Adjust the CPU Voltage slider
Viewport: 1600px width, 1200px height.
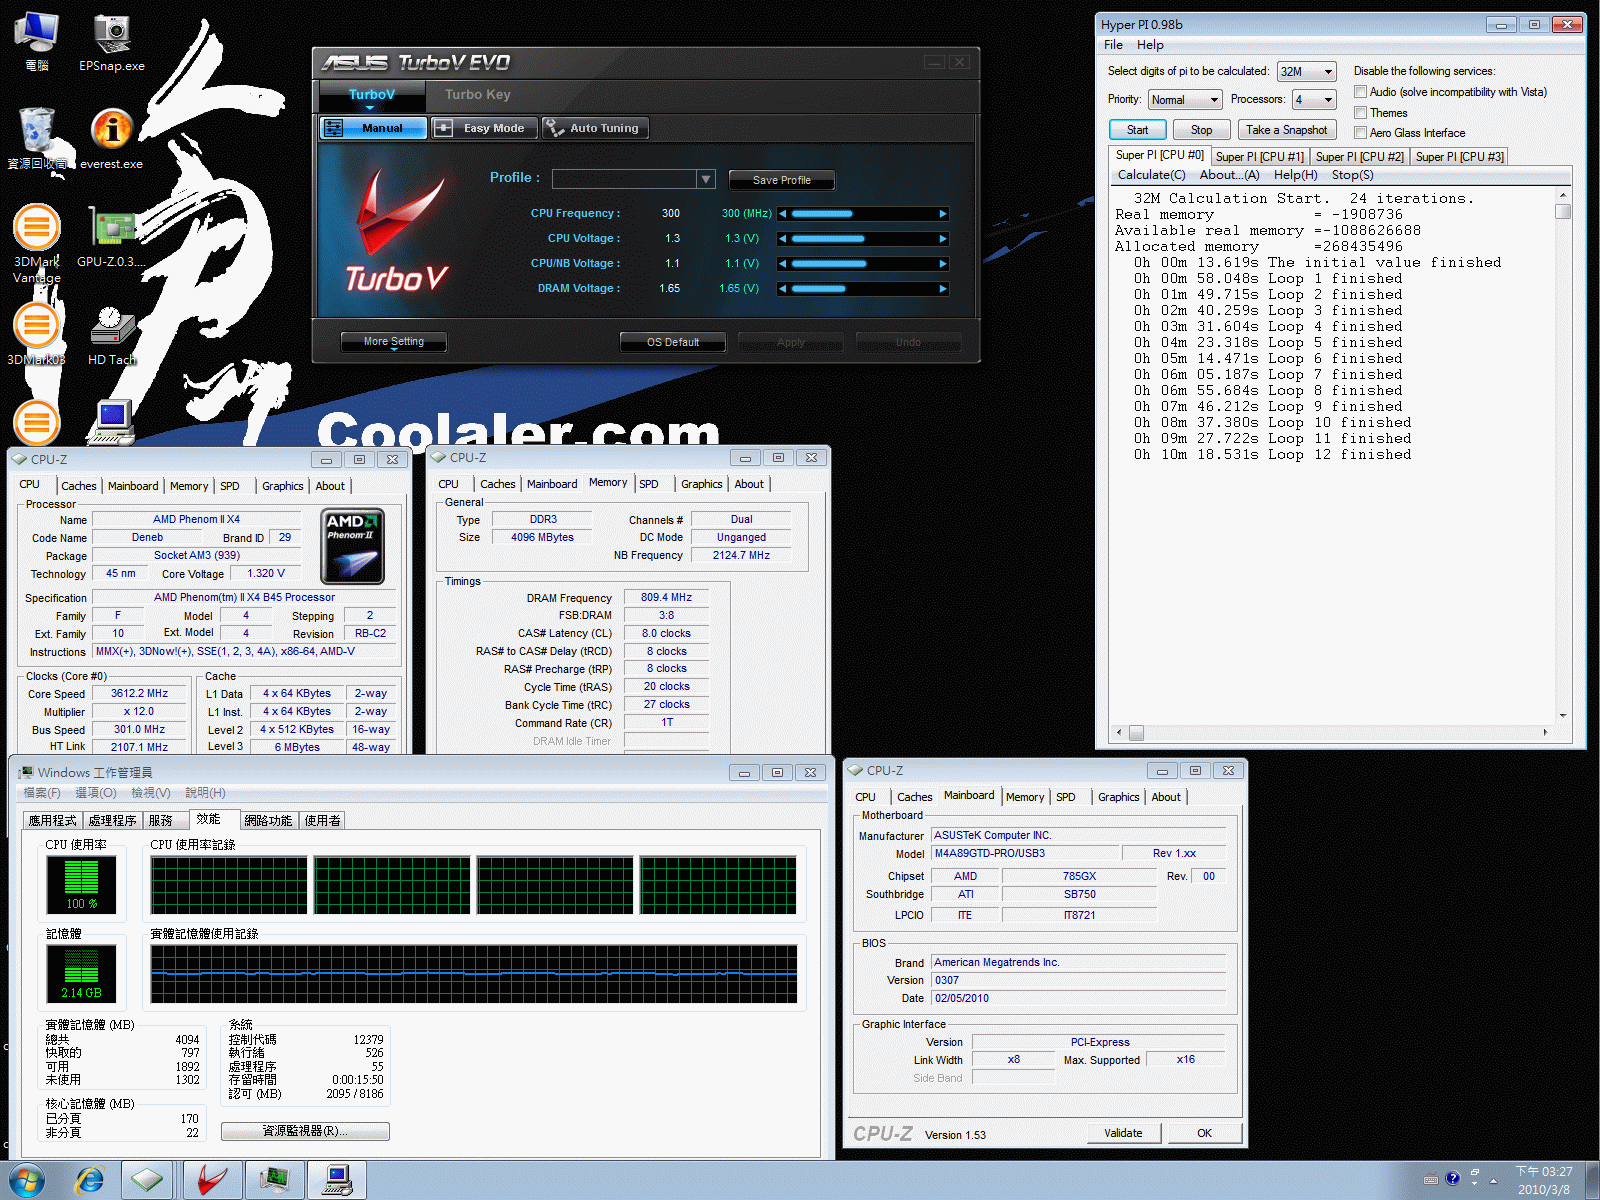[863, 239]
